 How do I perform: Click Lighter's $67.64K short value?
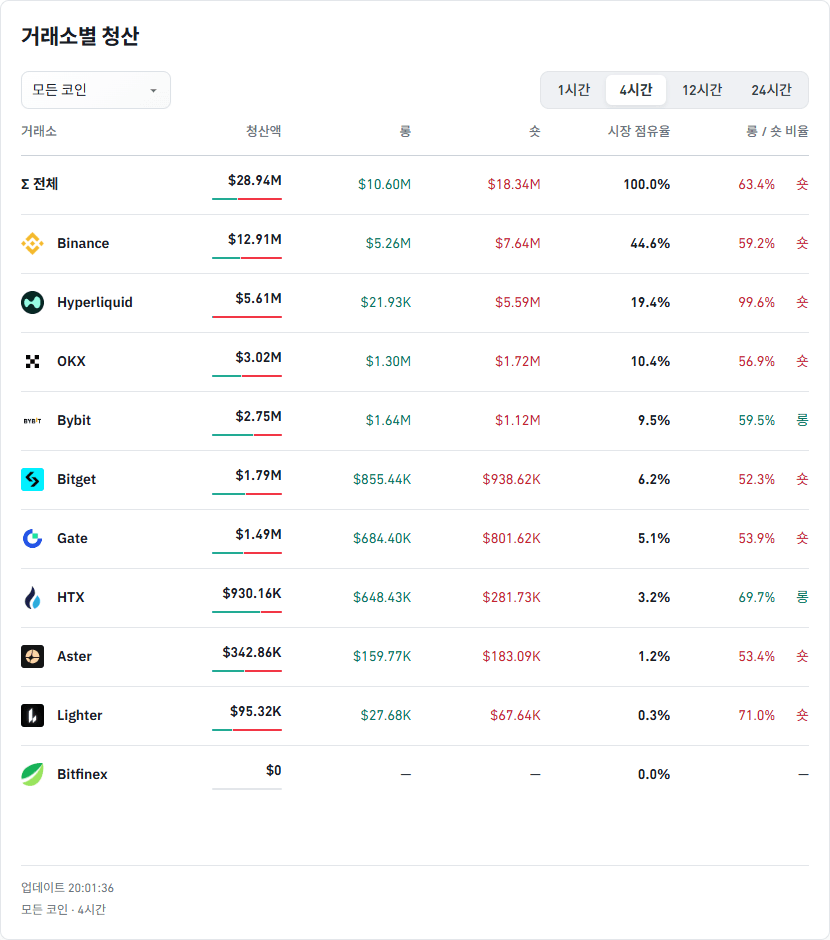(515, 715)
